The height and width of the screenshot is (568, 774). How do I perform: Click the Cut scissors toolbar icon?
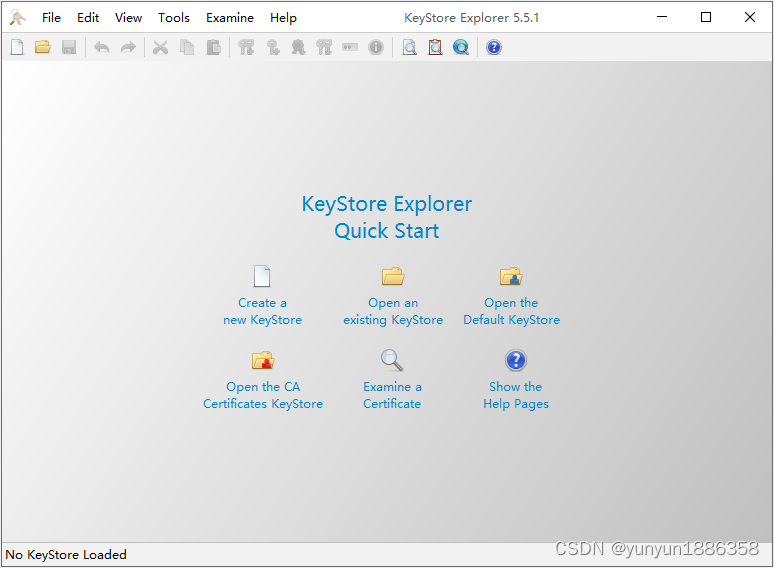(160, 47)
